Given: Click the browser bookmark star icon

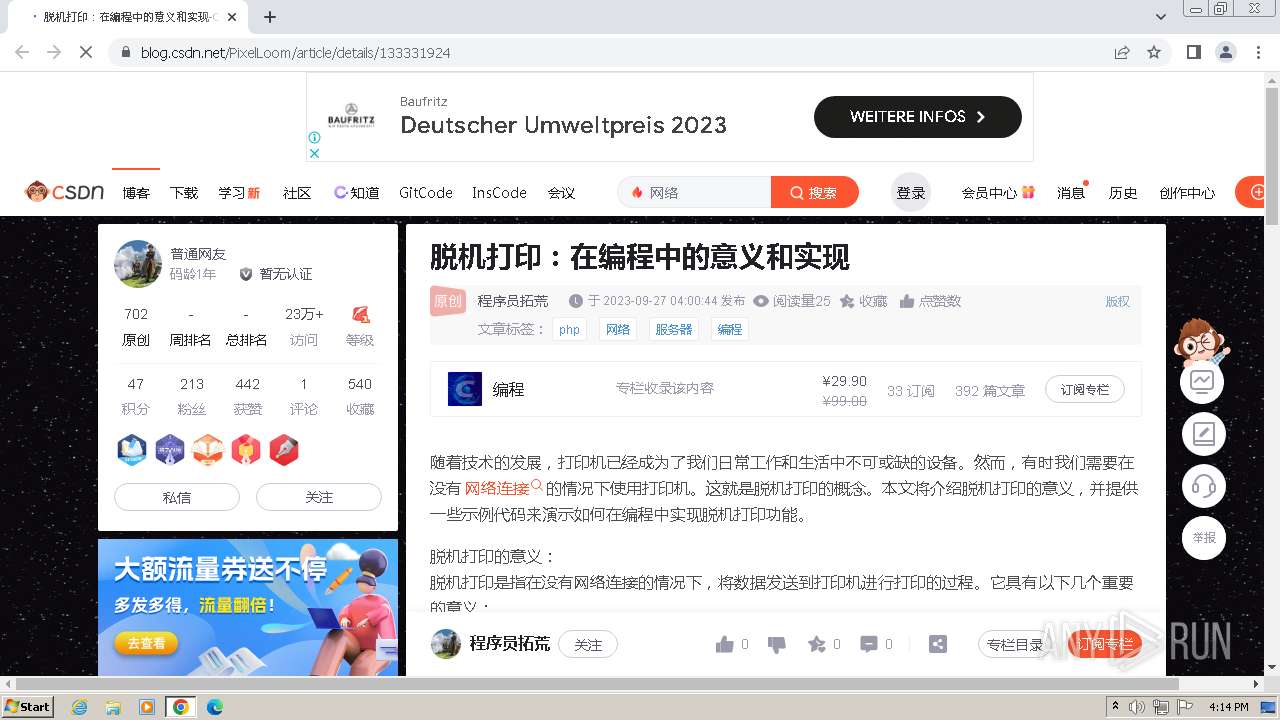Looking at the screenshot, I should click(1154, 52).
